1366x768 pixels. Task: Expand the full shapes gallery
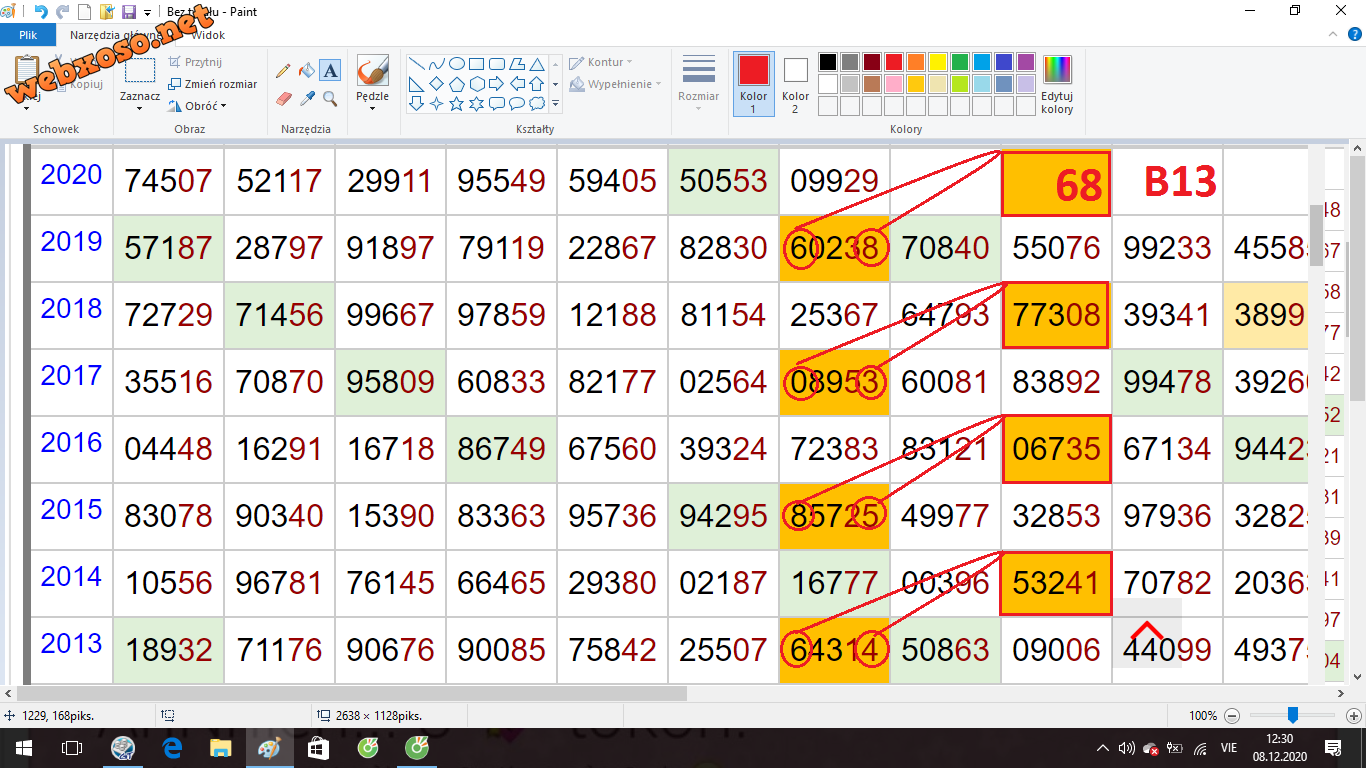pos(555,103)
